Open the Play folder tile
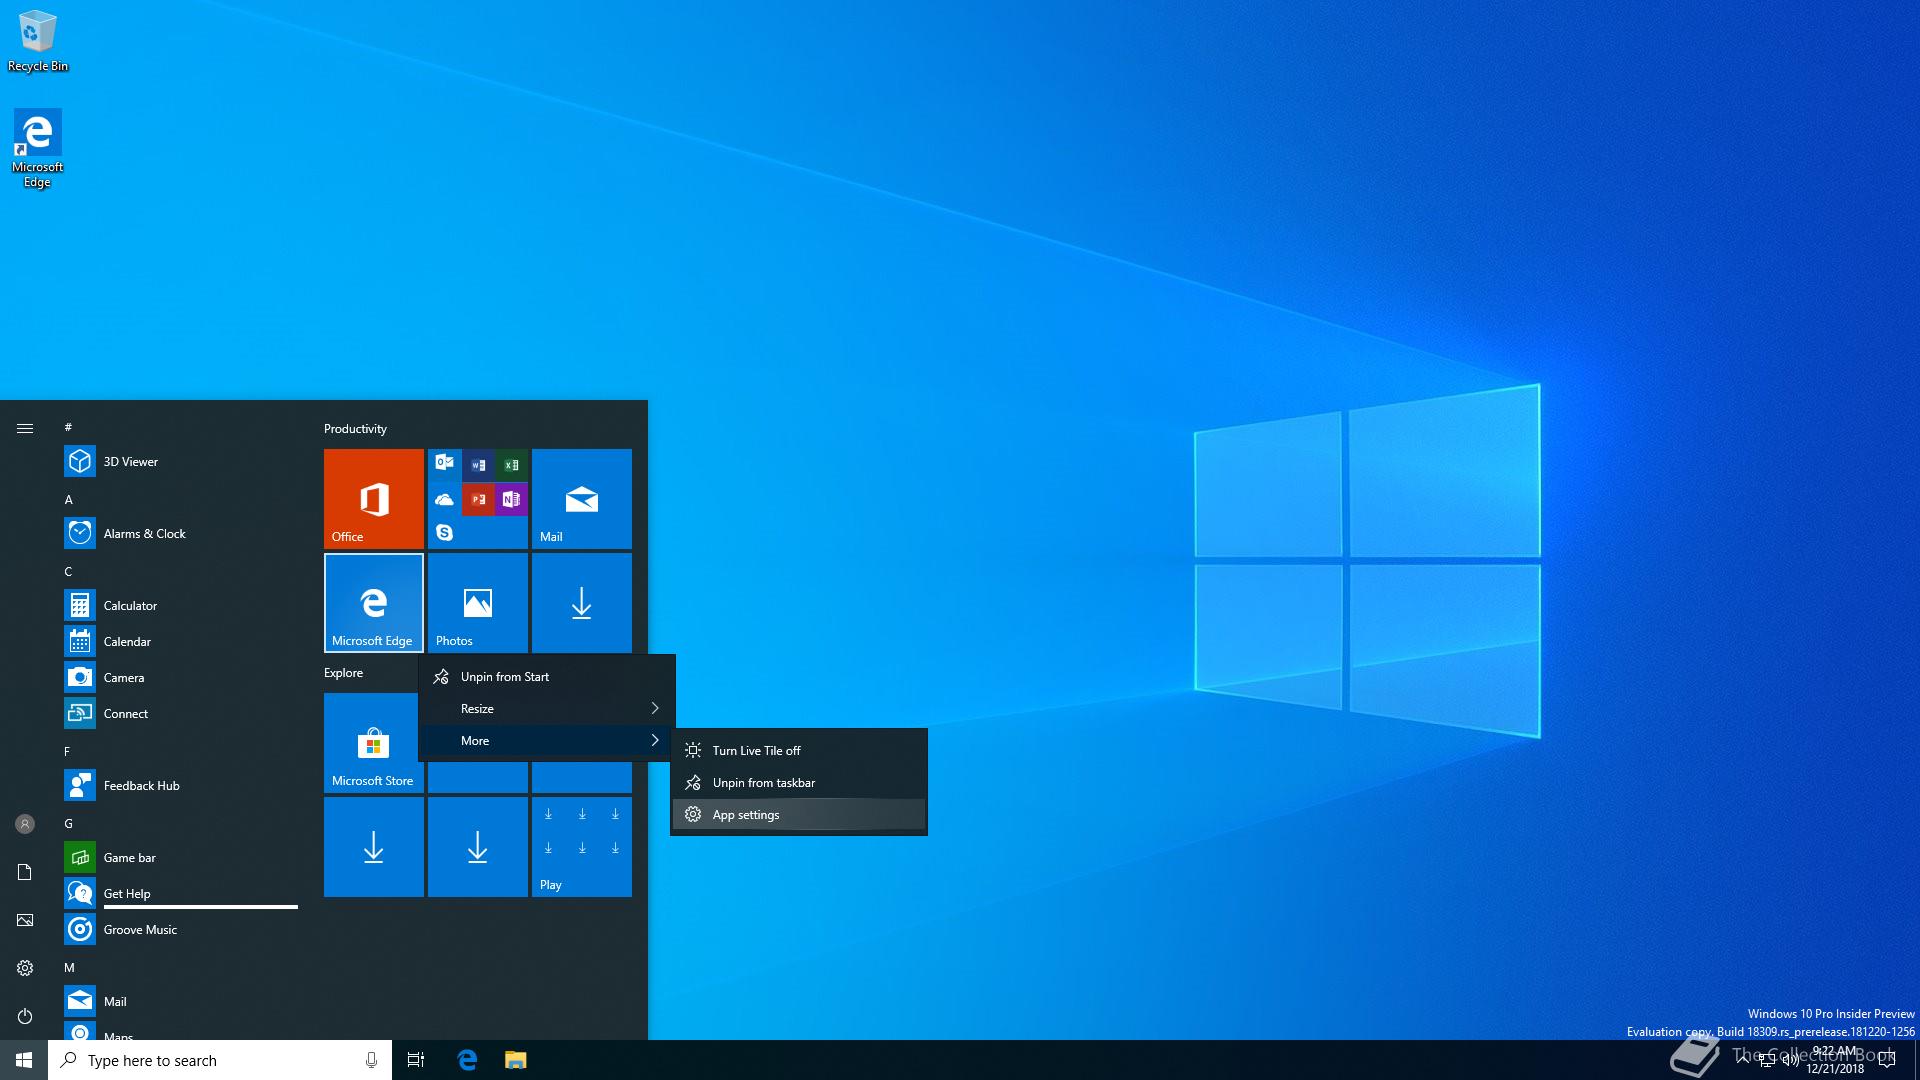 (x=582, y=846)
